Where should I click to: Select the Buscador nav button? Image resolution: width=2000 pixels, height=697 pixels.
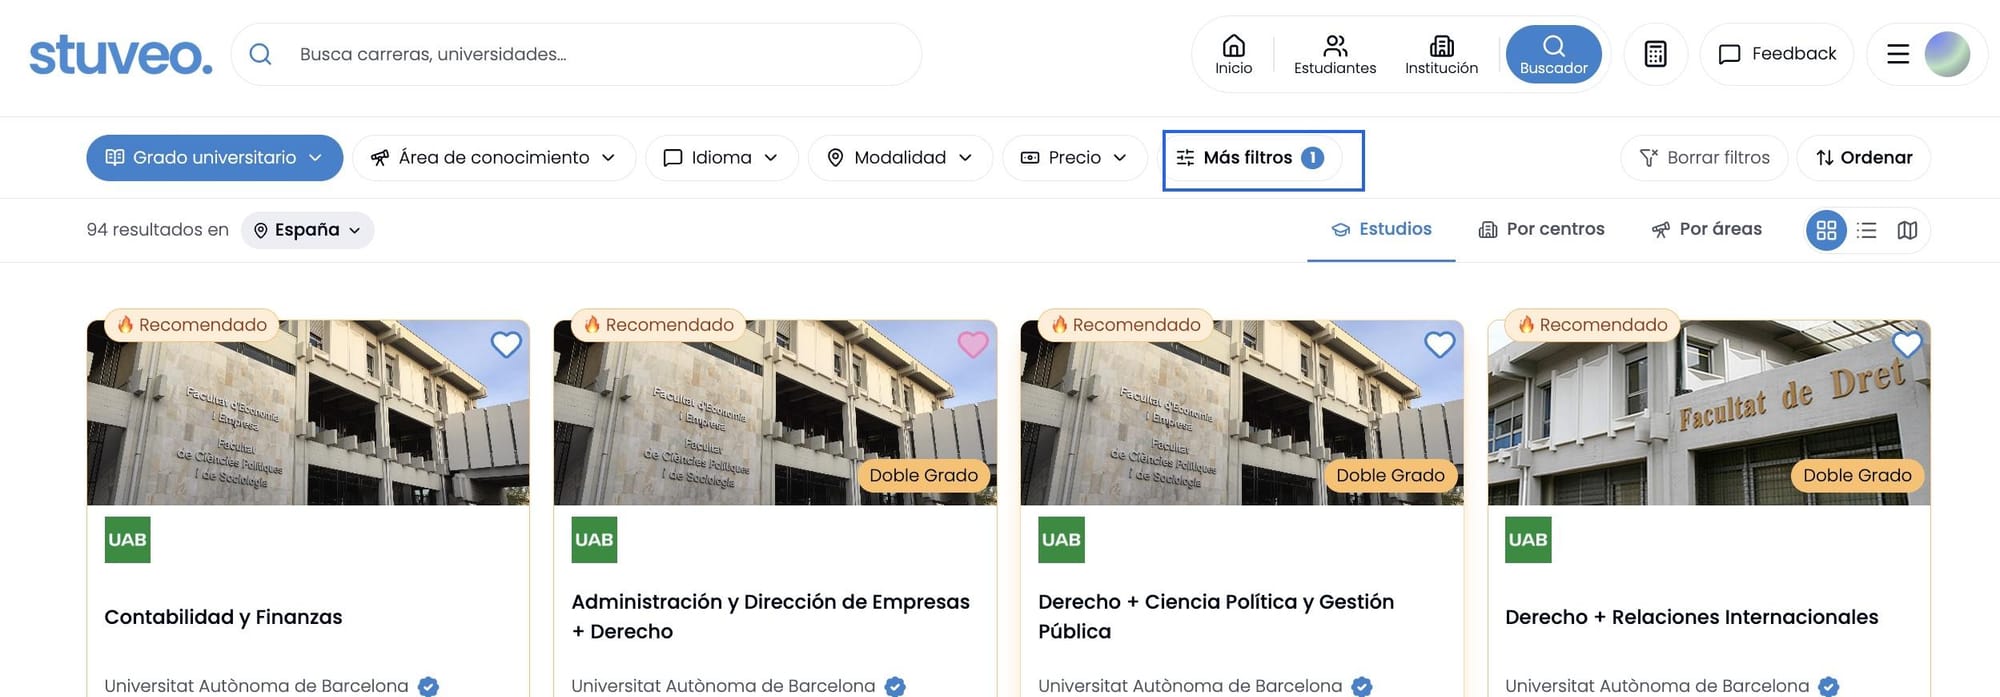click(1553, 54)
